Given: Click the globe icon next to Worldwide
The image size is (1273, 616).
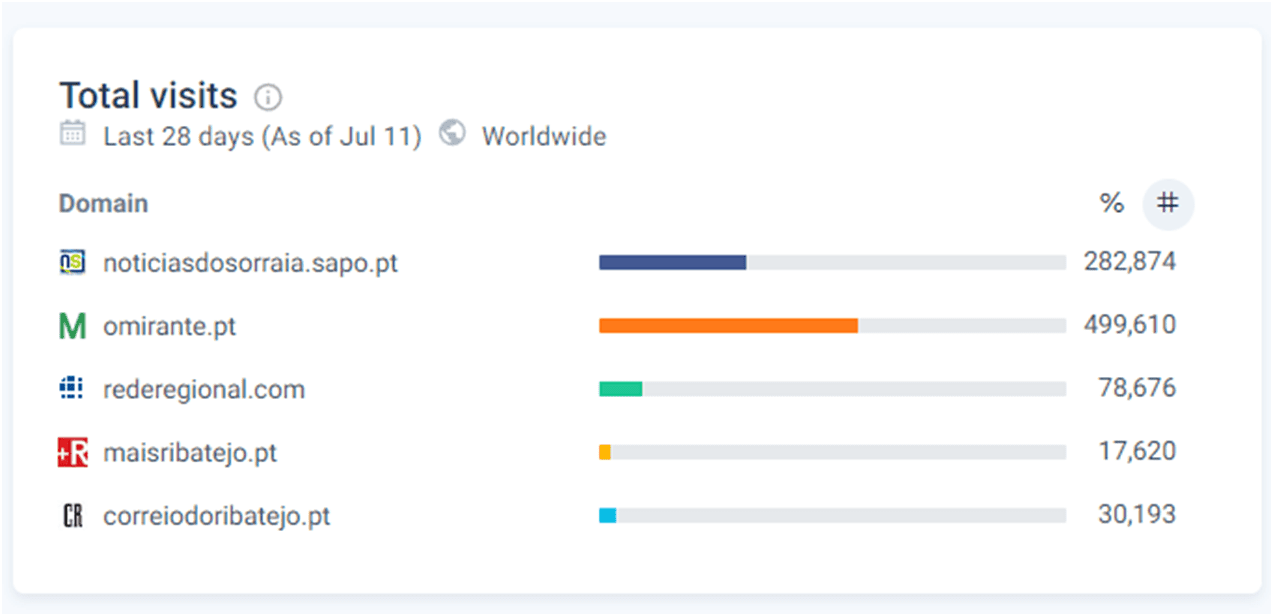Looking at the screenshot, I should 453,133.
